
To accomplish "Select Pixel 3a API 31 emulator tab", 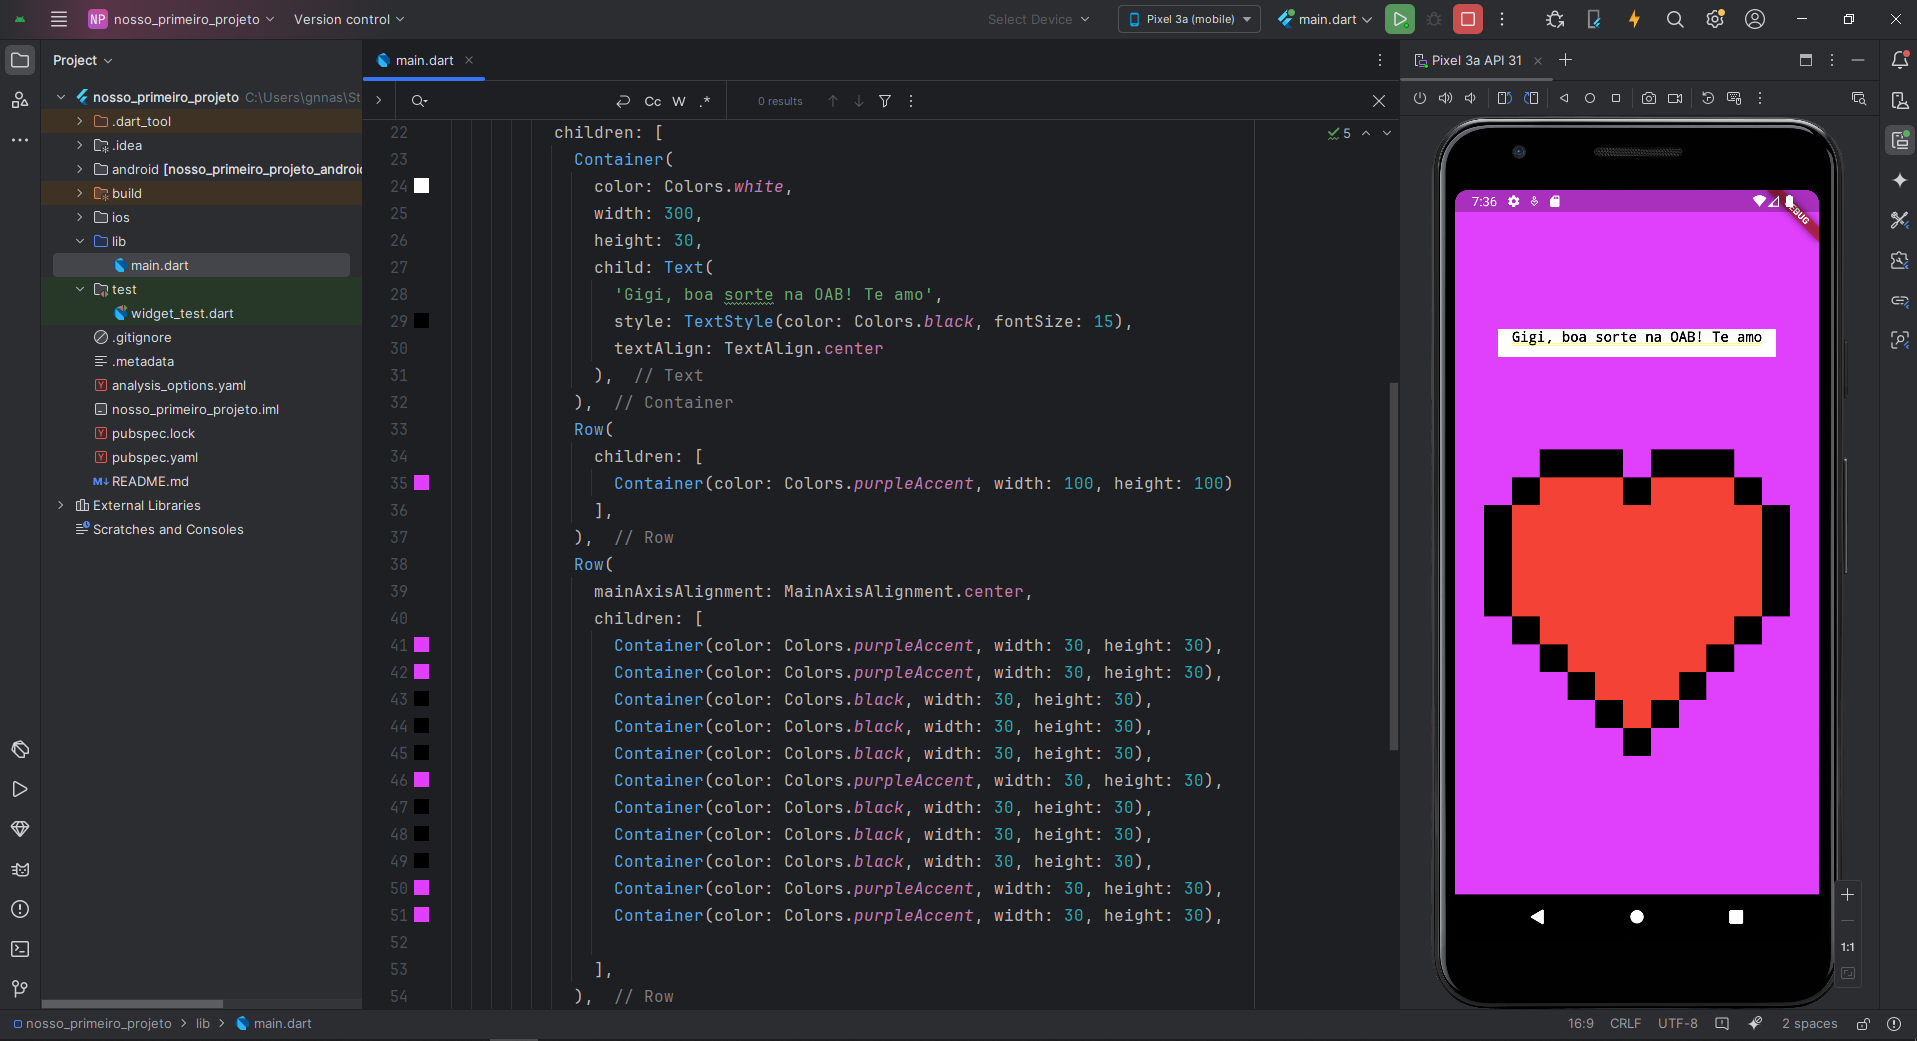I will click(1476, 60).
